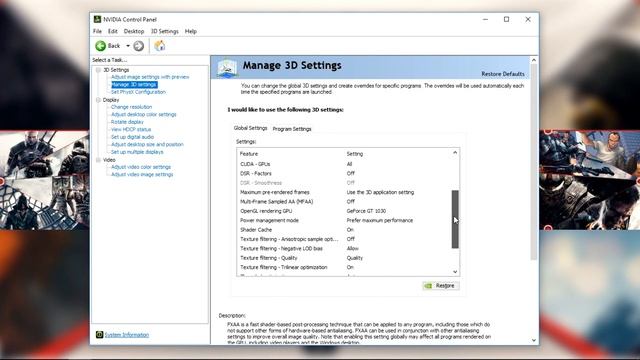
Task: Open Change resolution task
Action: click(x=131, y=107)
